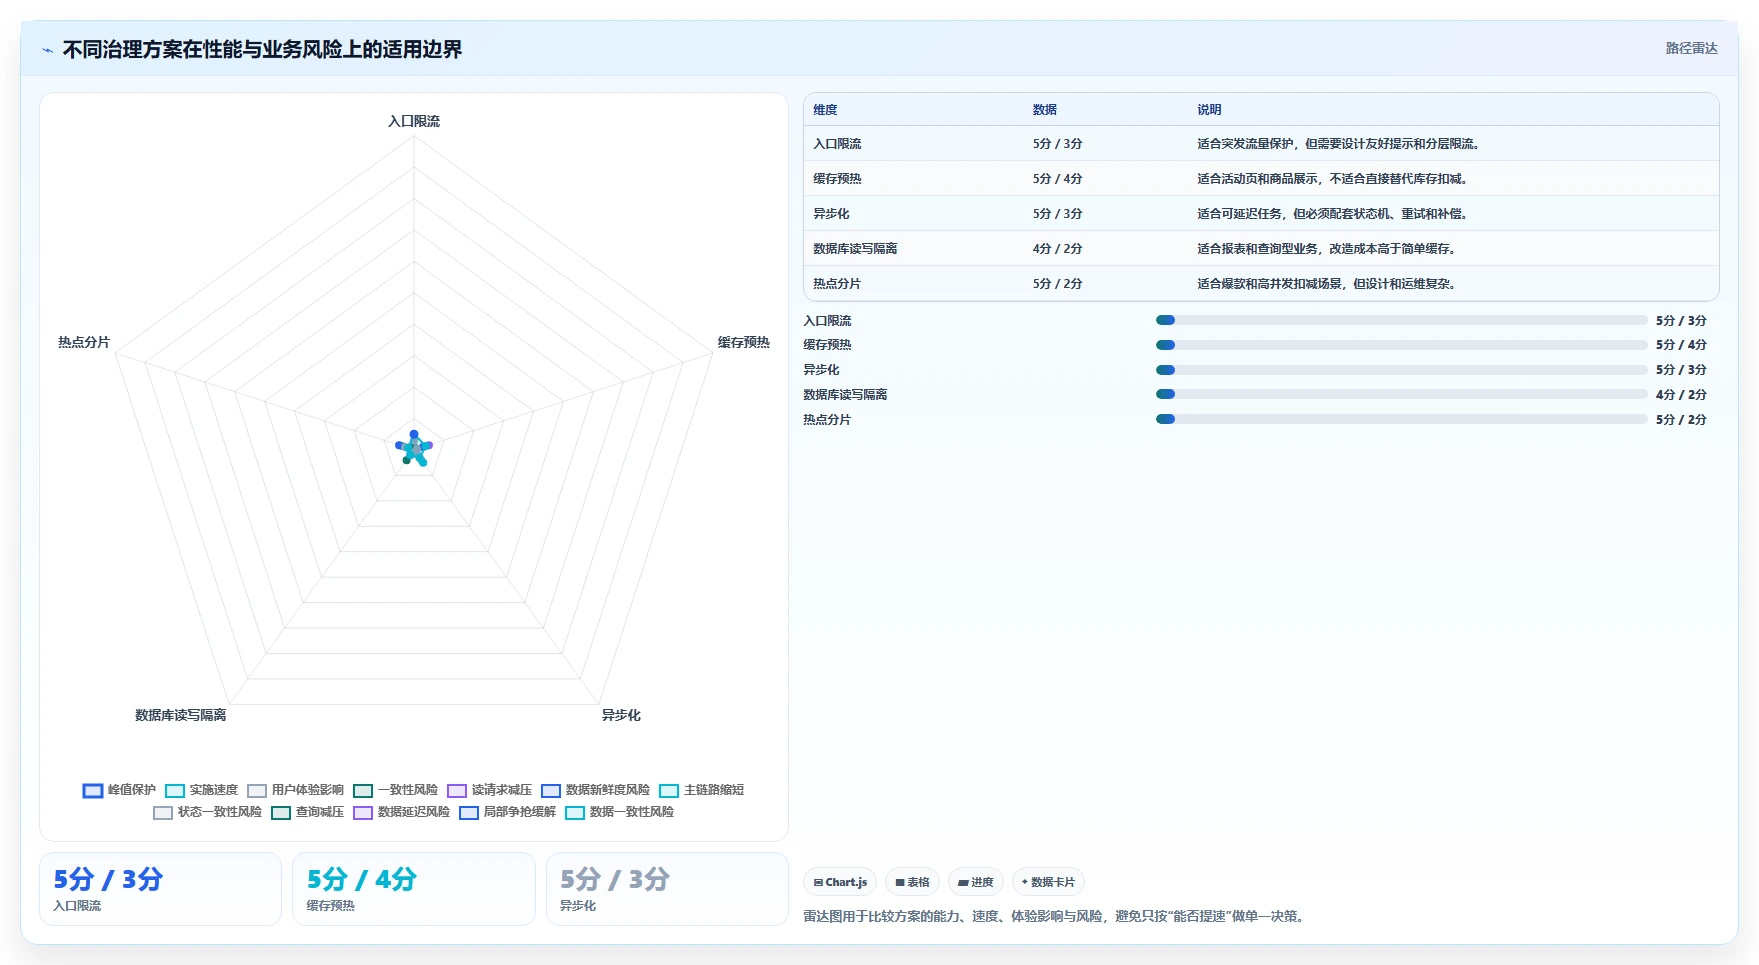Toggle the 数据新鲜度风险 legend entry

595,790
